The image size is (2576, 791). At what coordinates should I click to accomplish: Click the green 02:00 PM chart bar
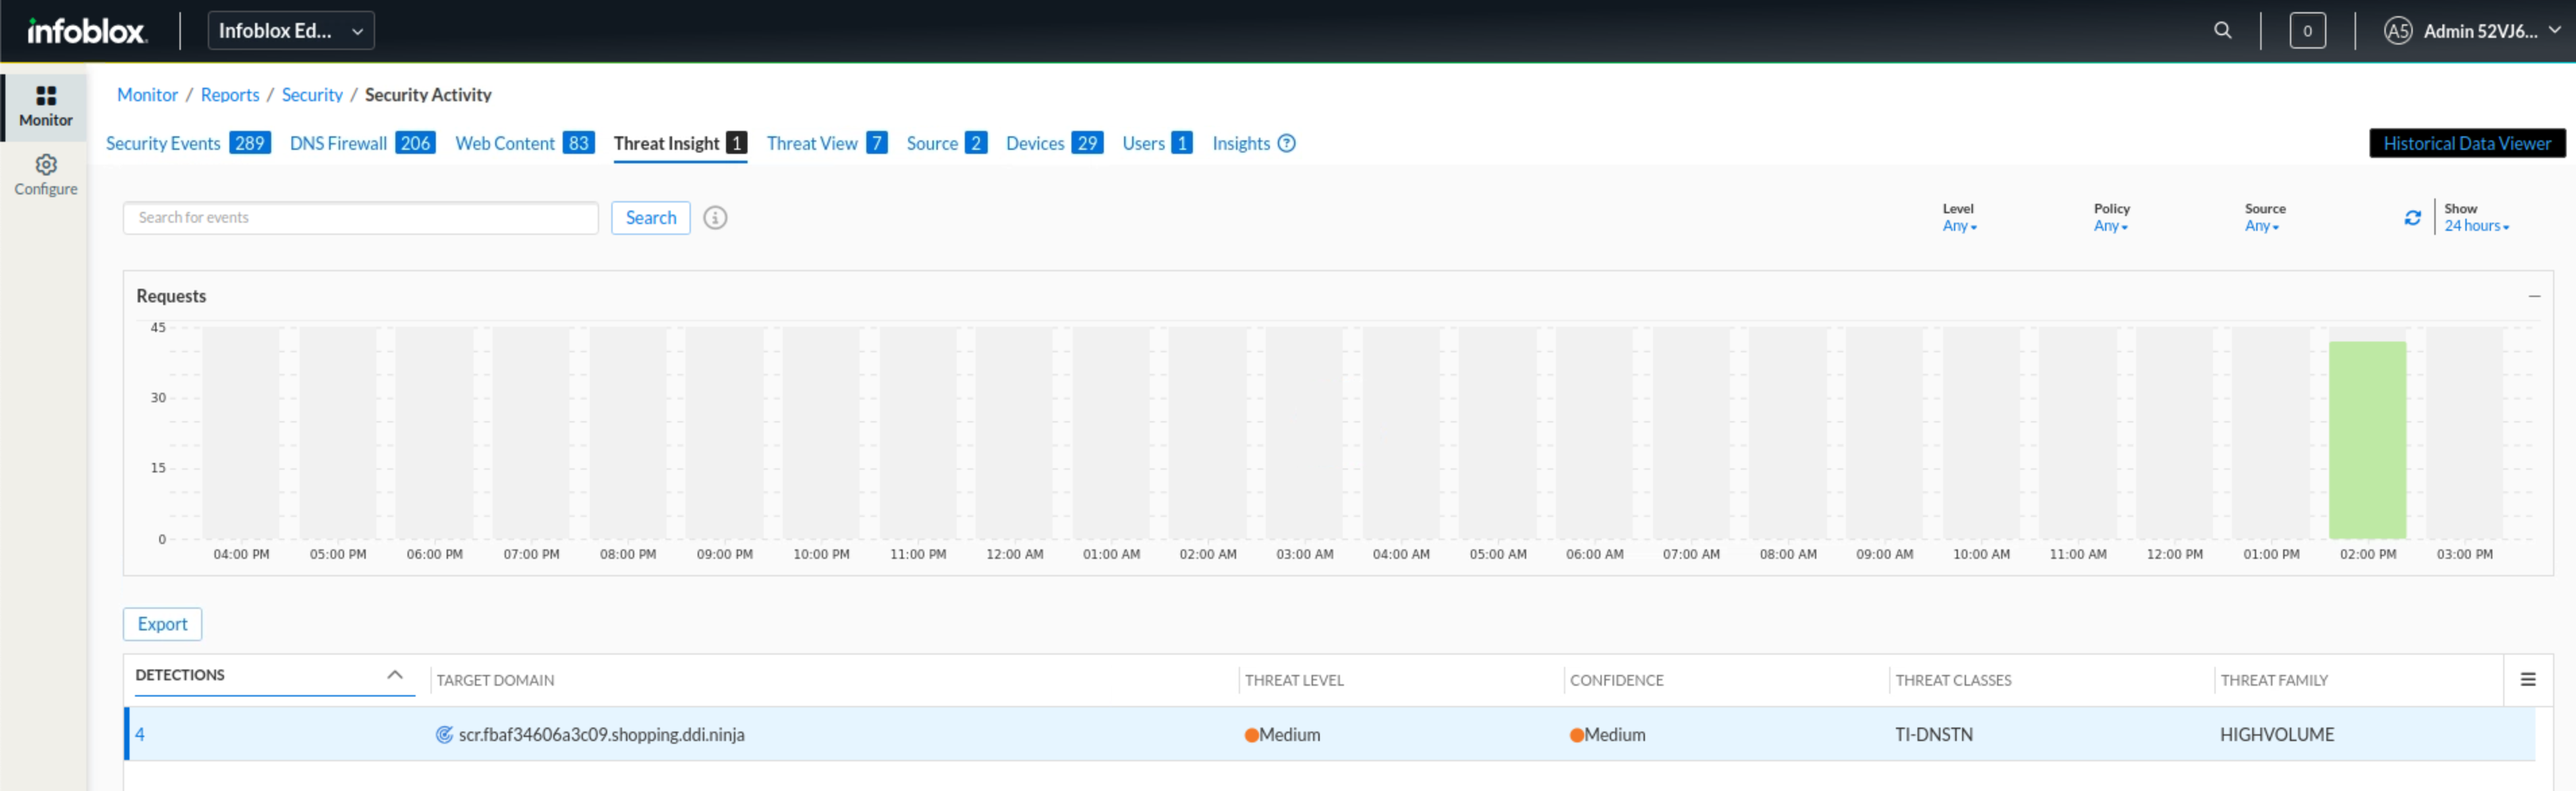pyautogui.click(x=2367, y=440)
